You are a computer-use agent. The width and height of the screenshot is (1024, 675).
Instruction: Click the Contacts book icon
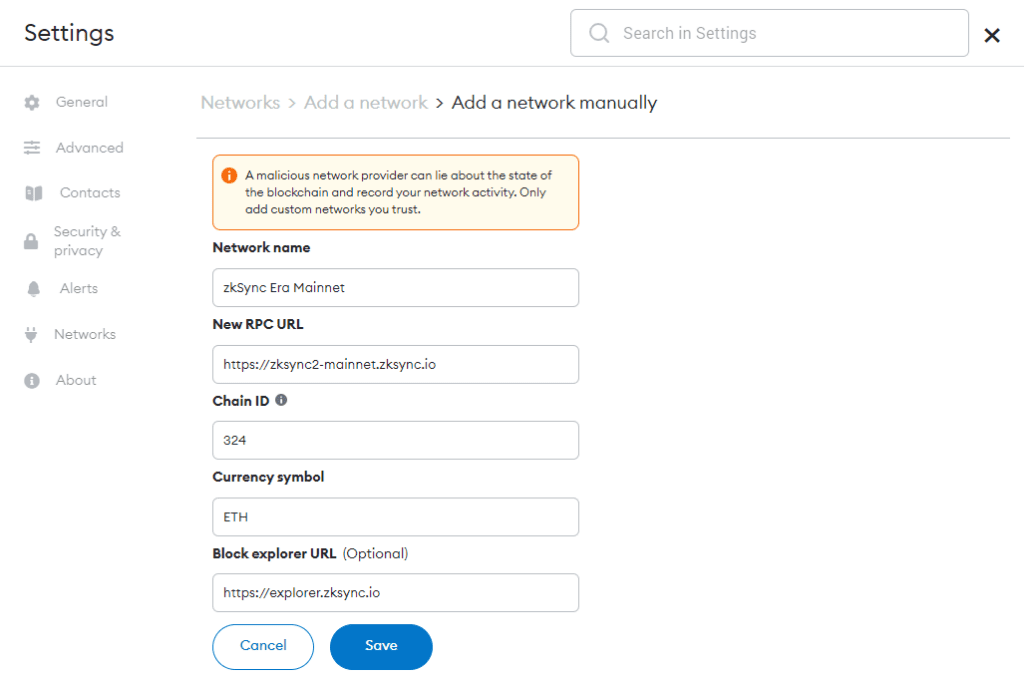34,193
